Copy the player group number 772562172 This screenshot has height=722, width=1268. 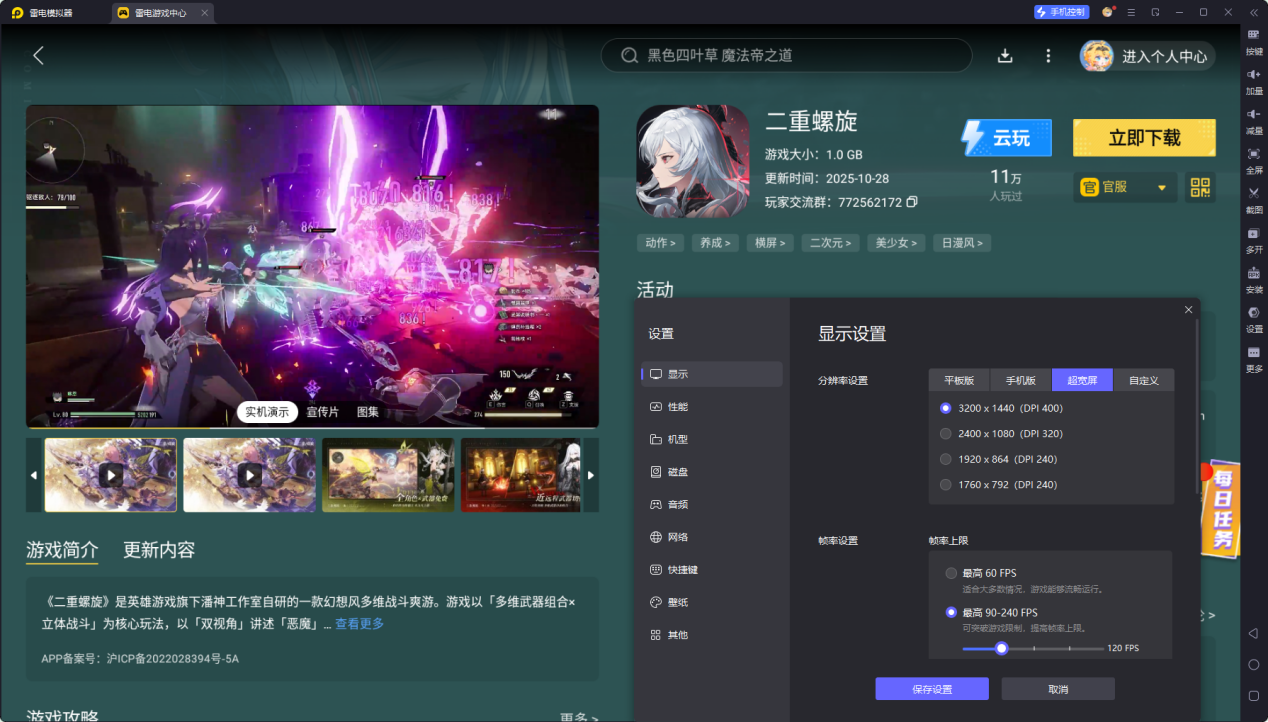pyautogui.click(x=911, y=202)
